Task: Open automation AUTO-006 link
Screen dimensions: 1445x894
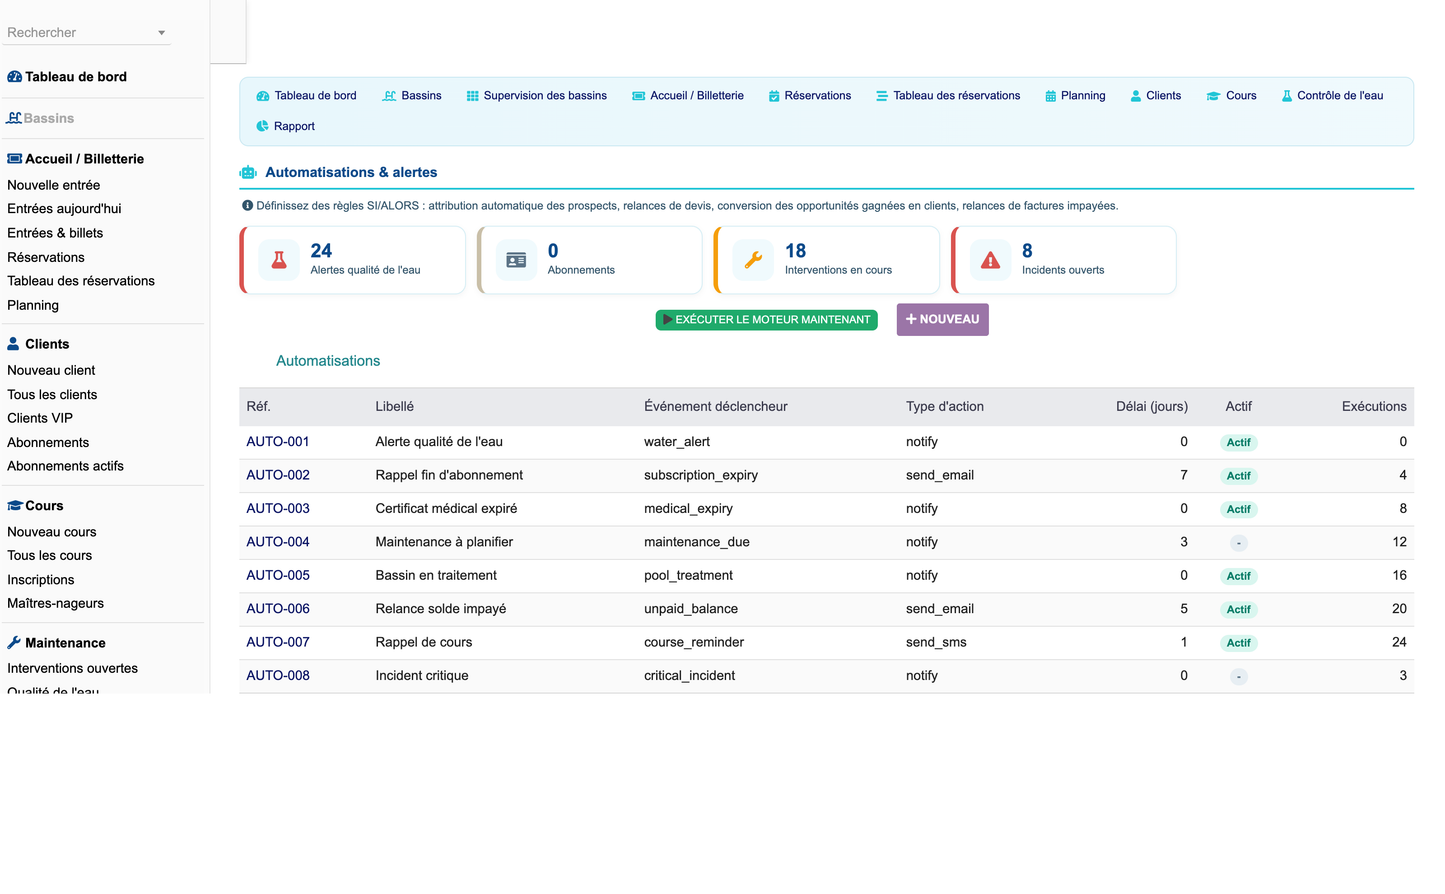Action: coord(278,609)
